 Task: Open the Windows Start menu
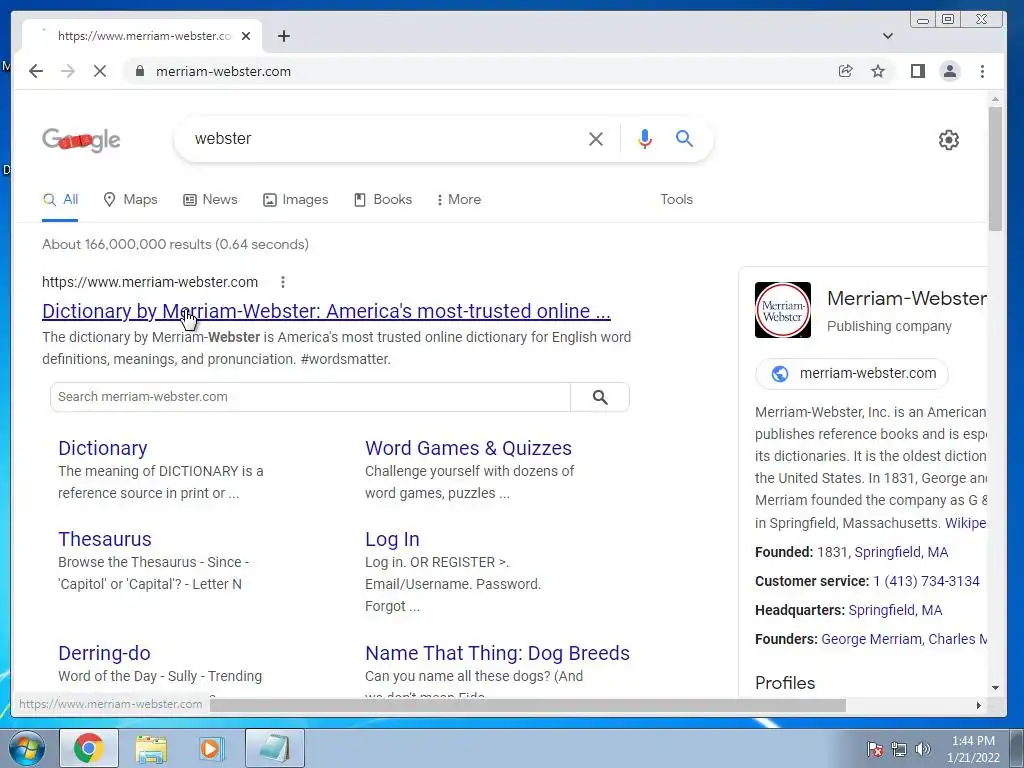(x=26, y=748)
